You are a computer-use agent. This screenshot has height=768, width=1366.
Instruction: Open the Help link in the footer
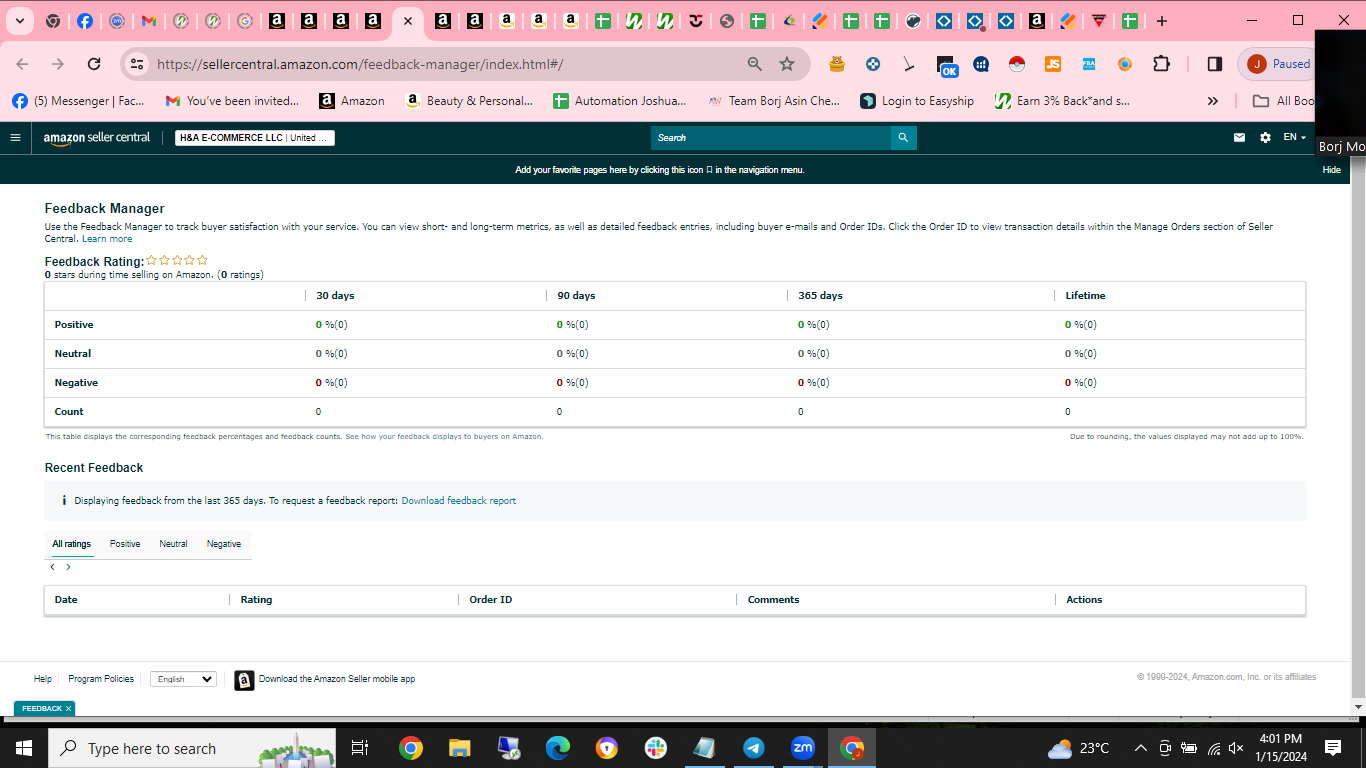43,679
